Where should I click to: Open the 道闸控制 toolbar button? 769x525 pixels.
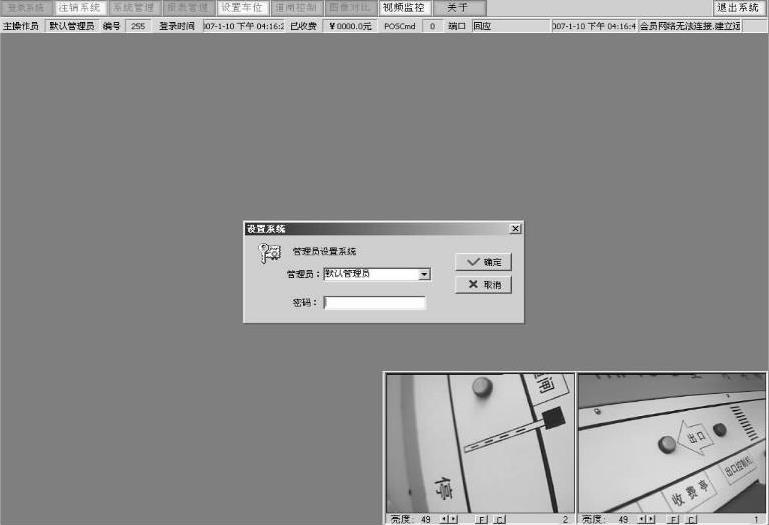coord(296,8)
